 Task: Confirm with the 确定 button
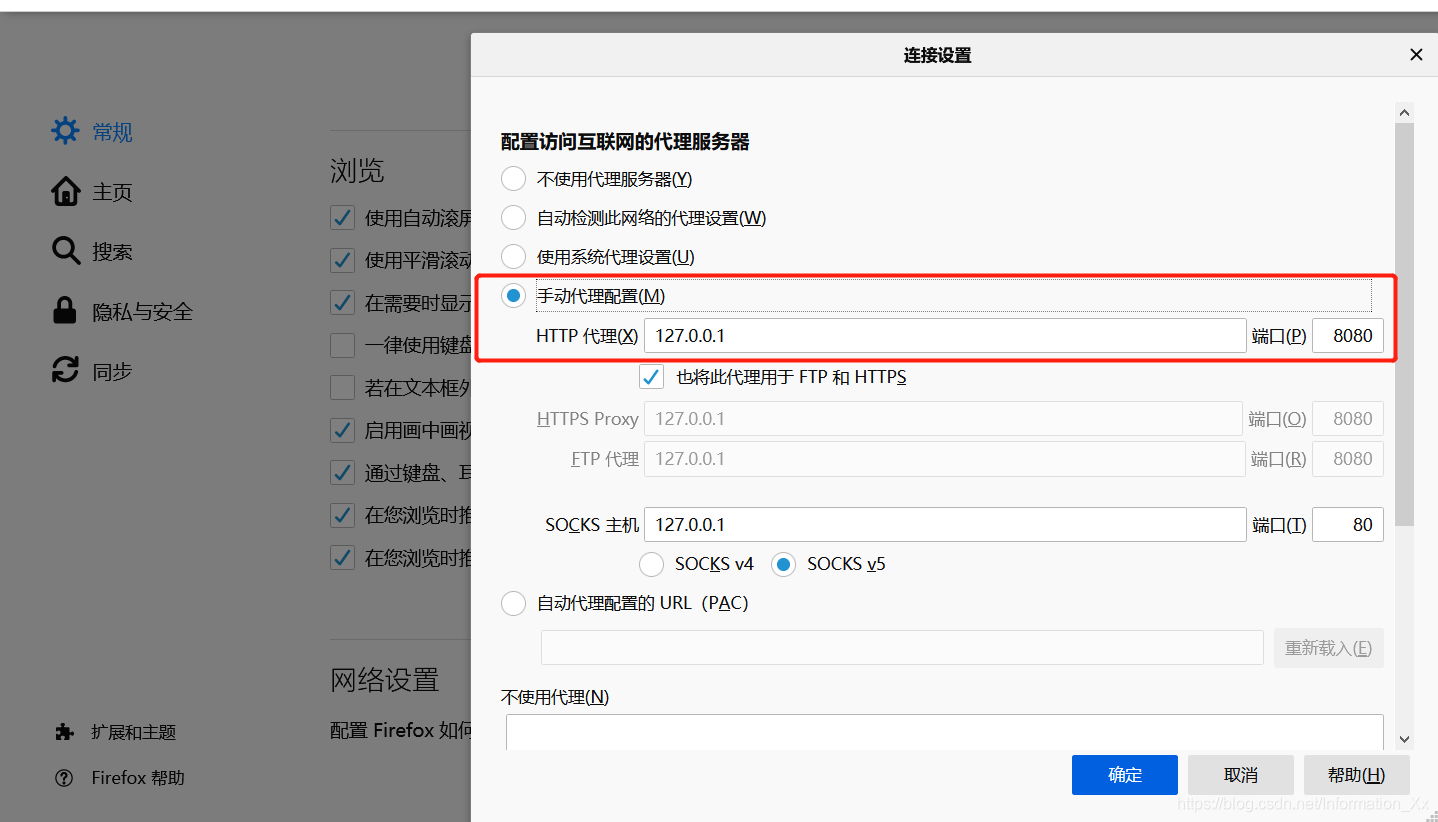(1125, 775)
